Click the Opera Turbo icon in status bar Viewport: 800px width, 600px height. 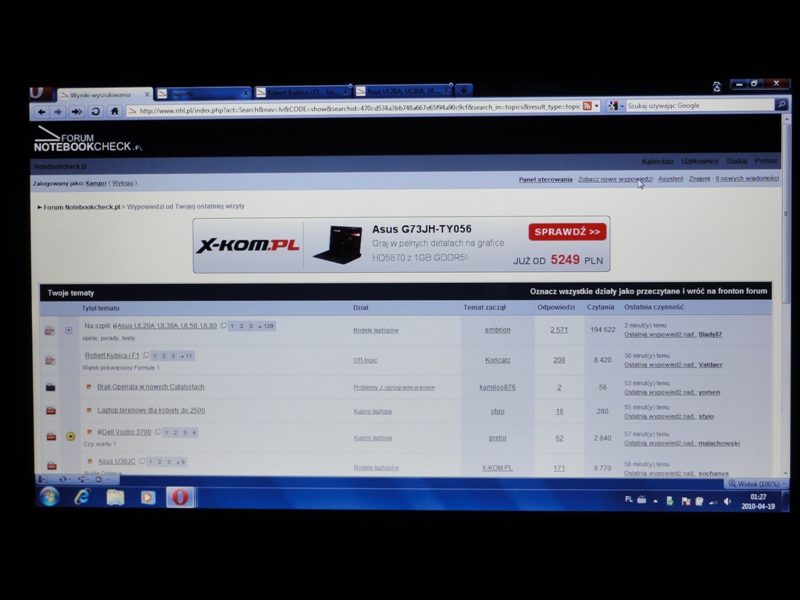point(98,480)
